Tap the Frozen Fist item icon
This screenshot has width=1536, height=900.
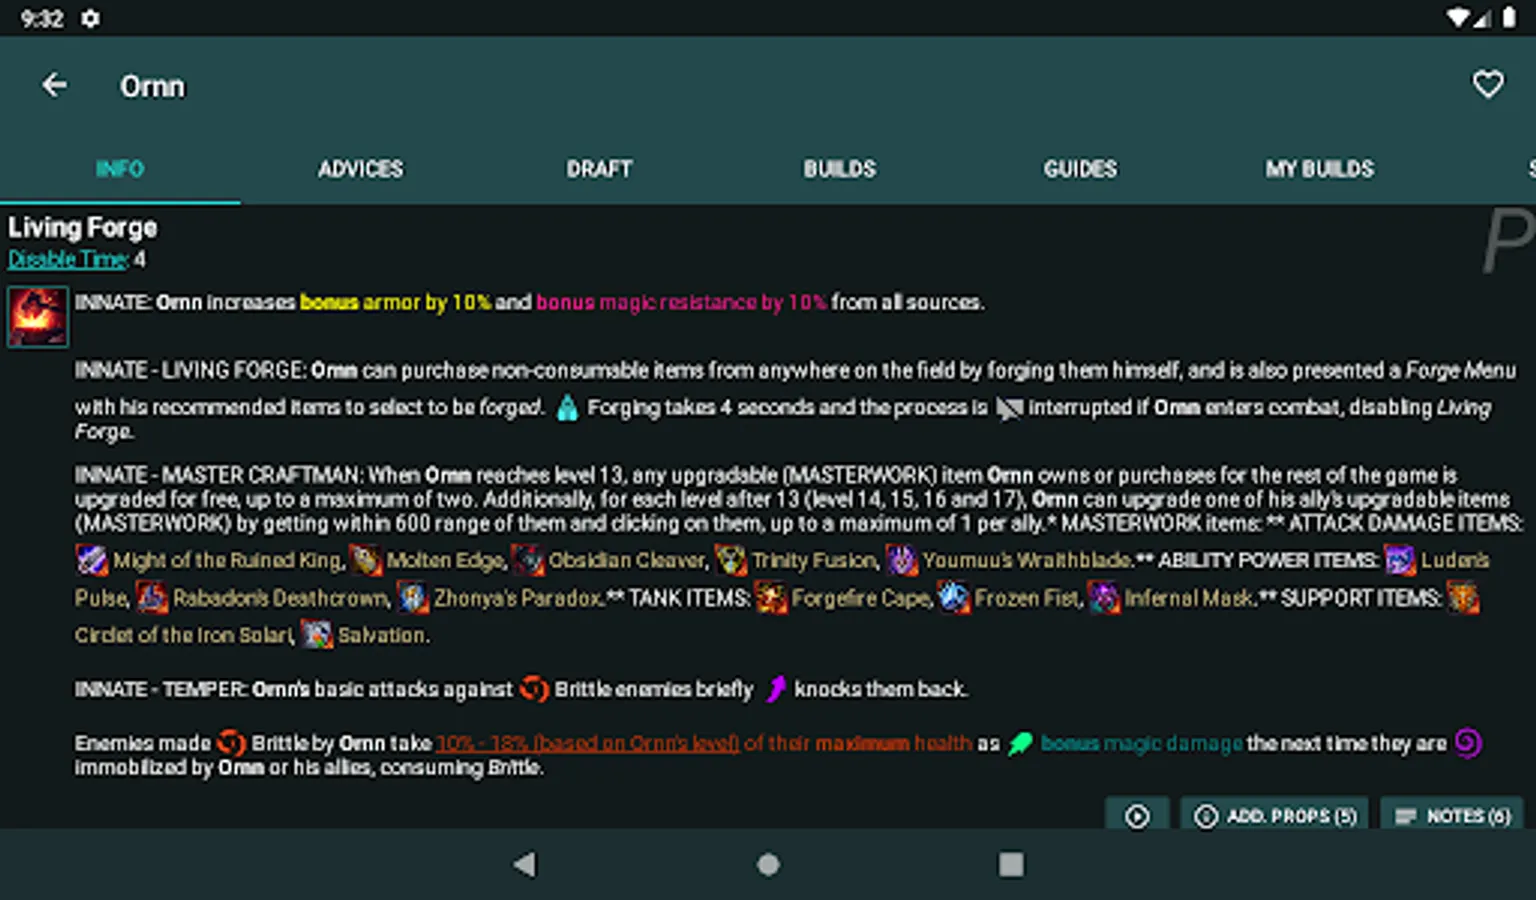[x=954, y=598]
